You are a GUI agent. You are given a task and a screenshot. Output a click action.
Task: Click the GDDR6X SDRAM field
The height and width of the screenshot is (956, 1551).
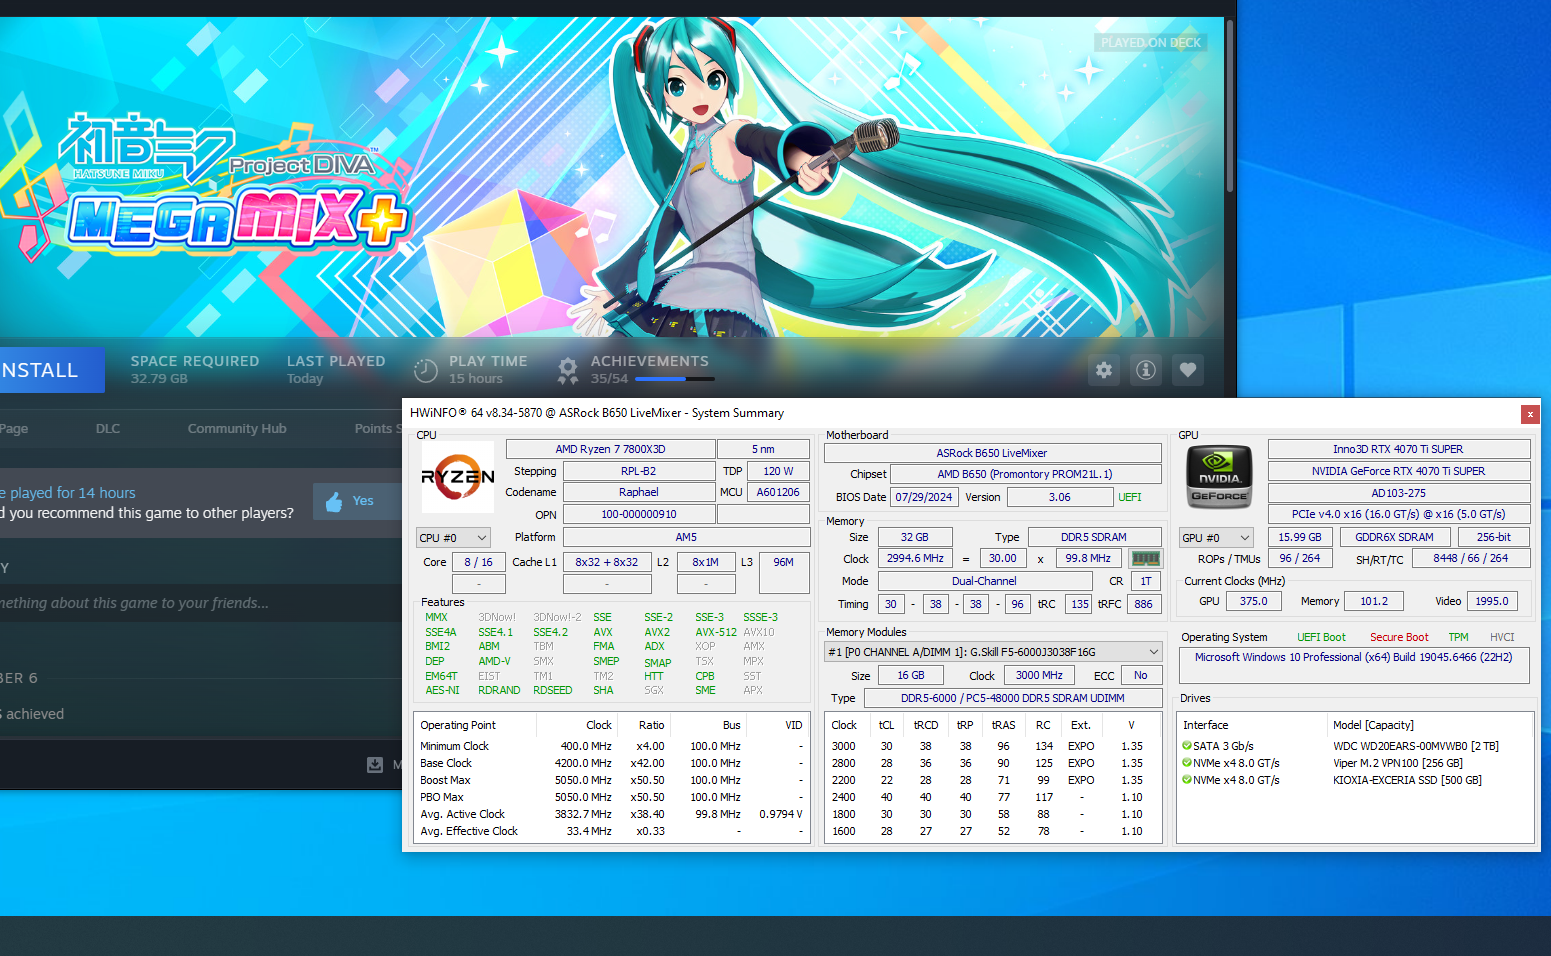1394,537
